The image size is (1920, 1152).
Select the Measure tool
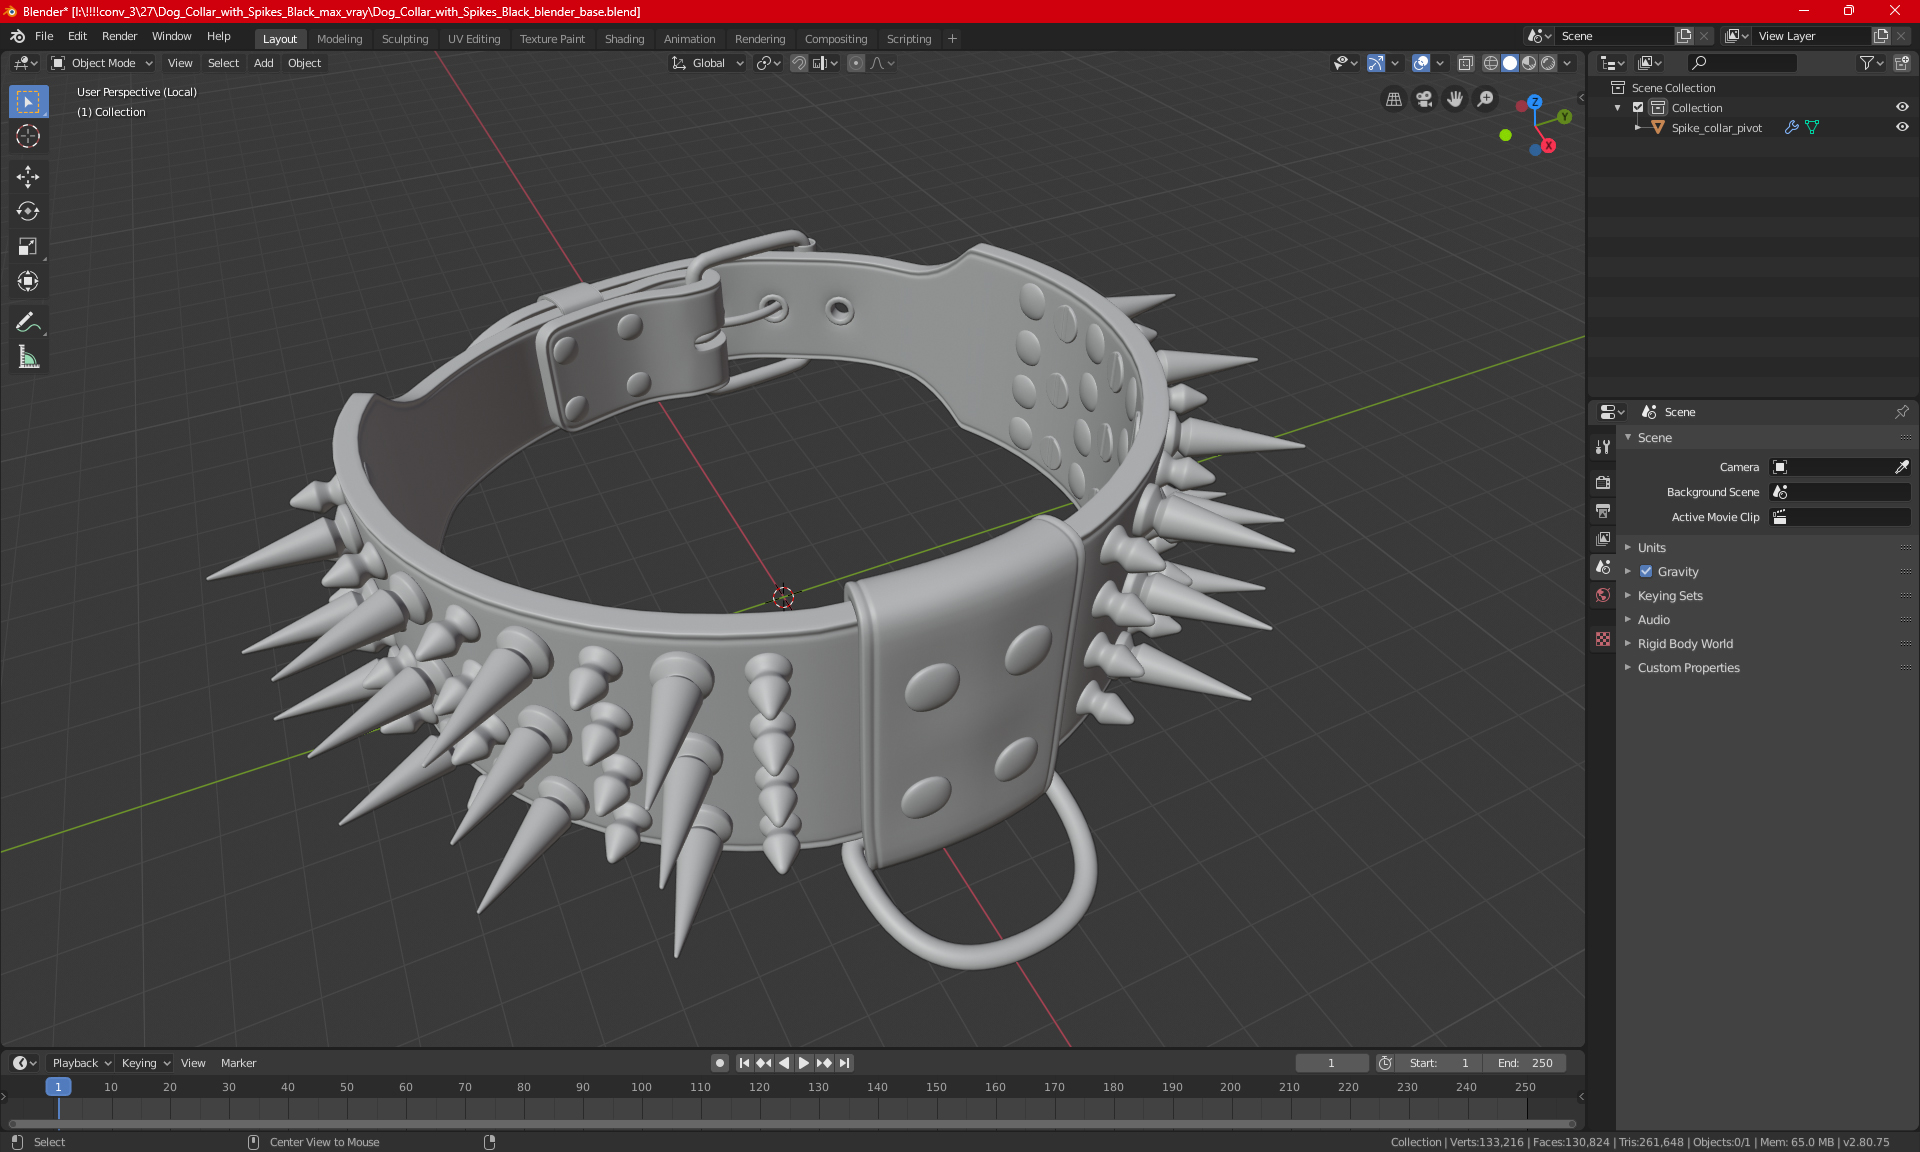pyautogui.click(x=28, y=357)
